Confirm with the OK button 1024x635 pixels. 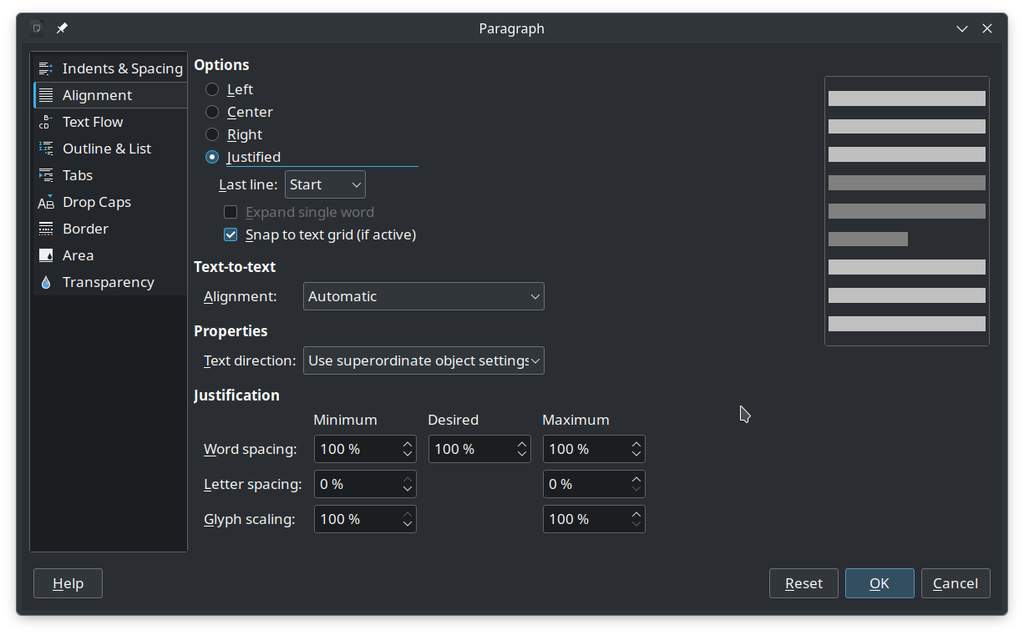pyautogui.click(x=879, y=583)
